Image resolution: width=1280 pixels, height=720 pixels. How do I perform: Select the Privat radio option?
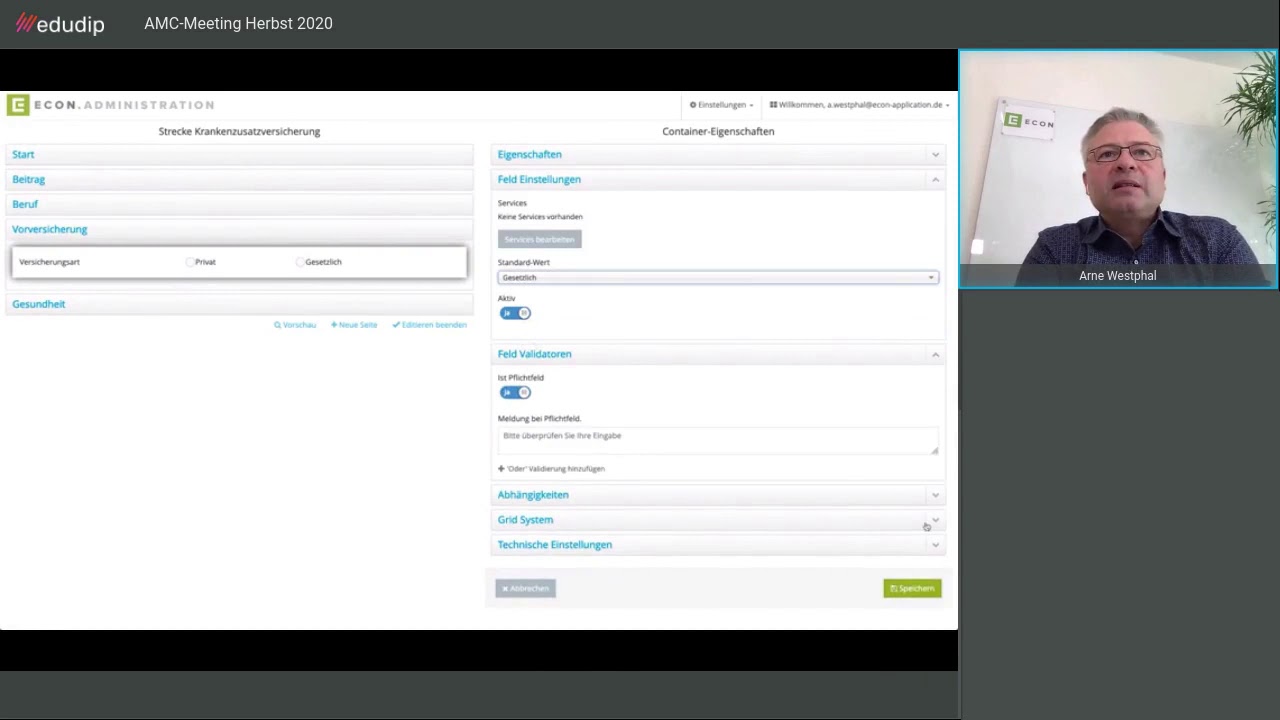tap(190, 262)
